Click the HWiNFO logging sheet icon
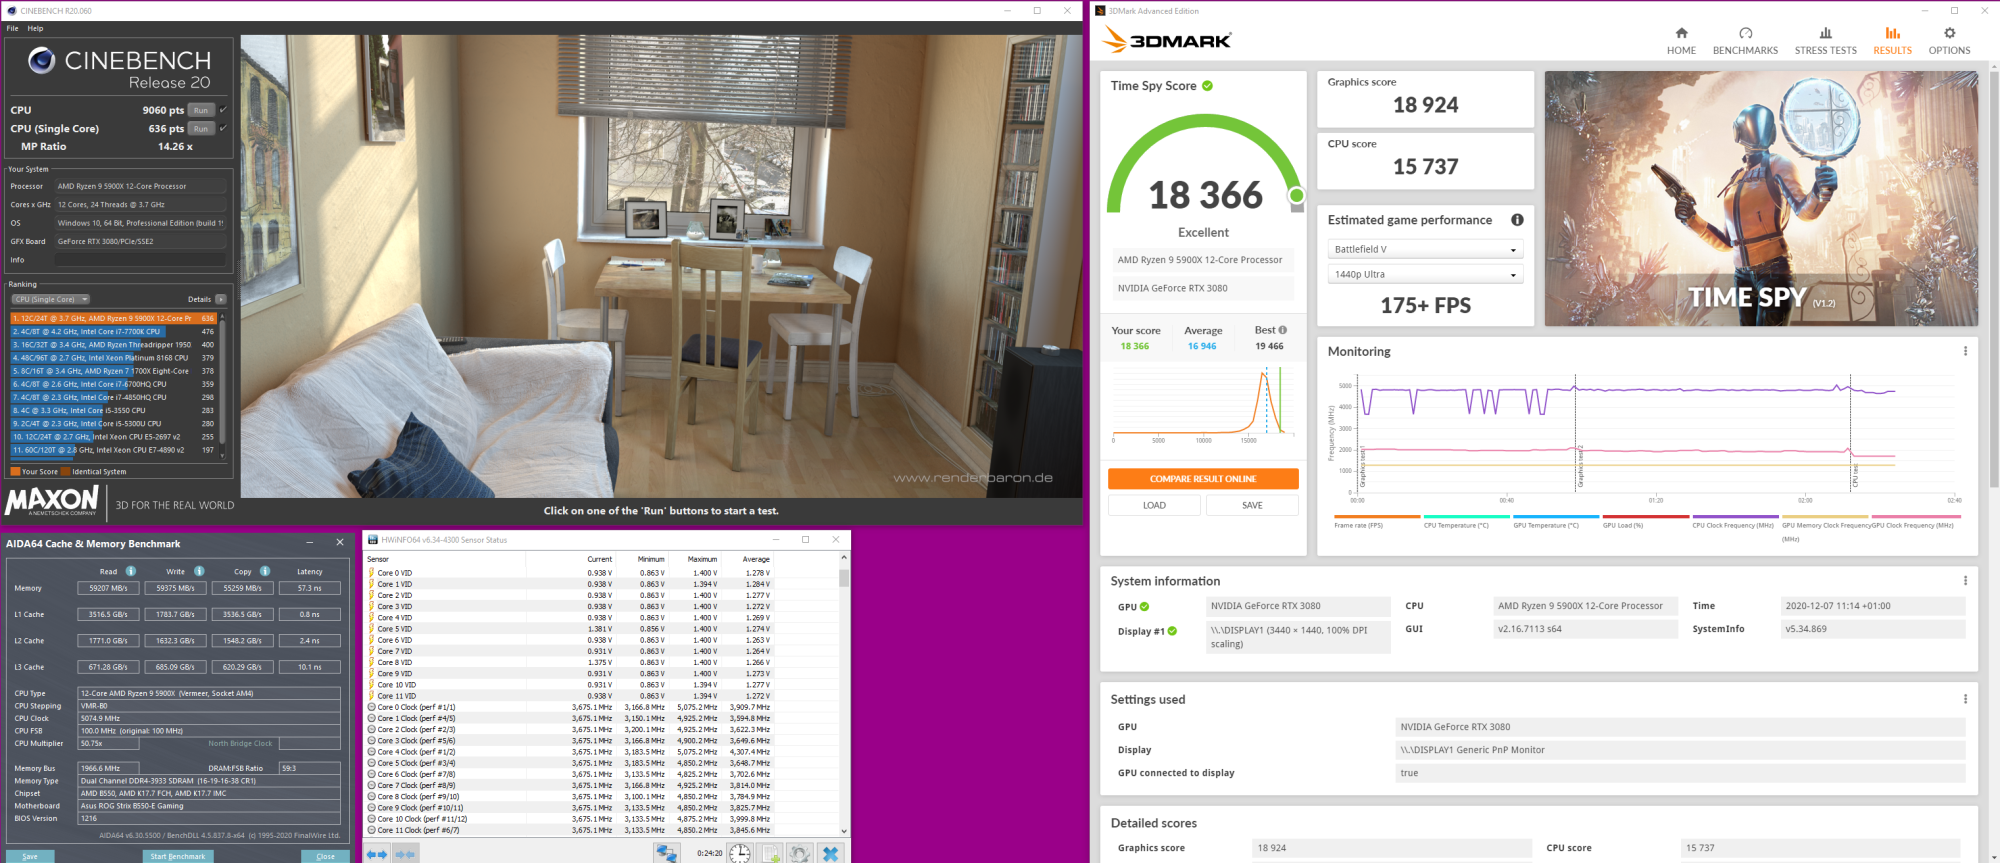The width and height of the screenshot is (2000, 863). click(x=770, y=853)
